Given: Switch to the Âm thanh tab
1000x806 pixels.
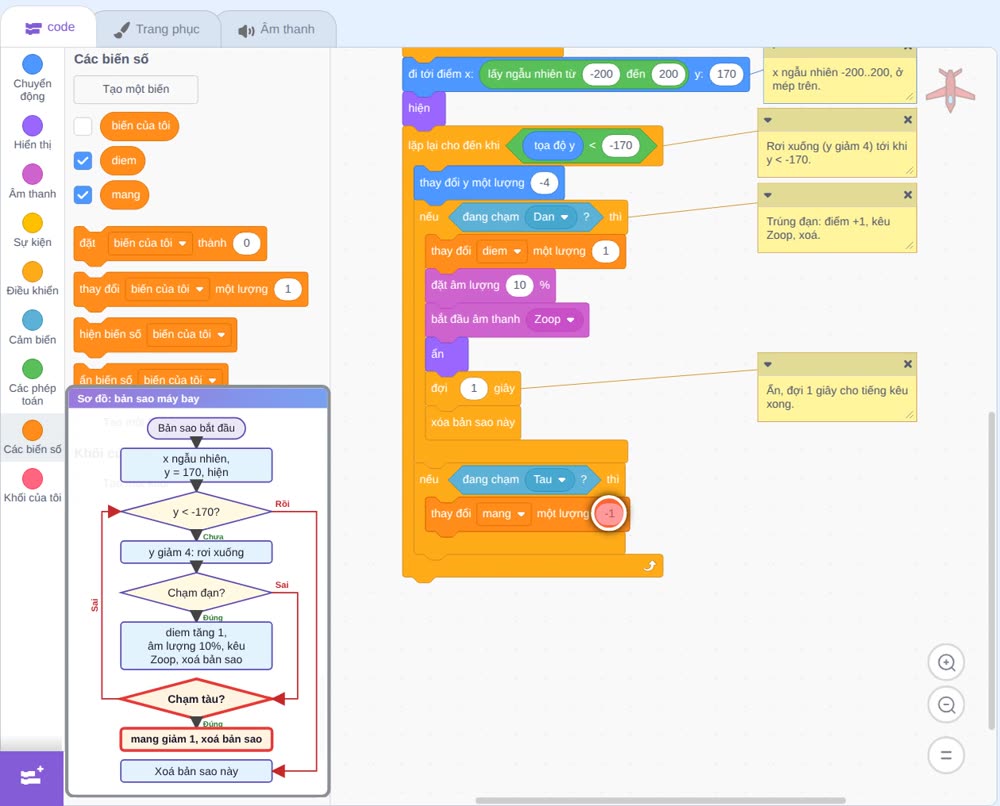Looking at the screenshot, I should 277,29.
